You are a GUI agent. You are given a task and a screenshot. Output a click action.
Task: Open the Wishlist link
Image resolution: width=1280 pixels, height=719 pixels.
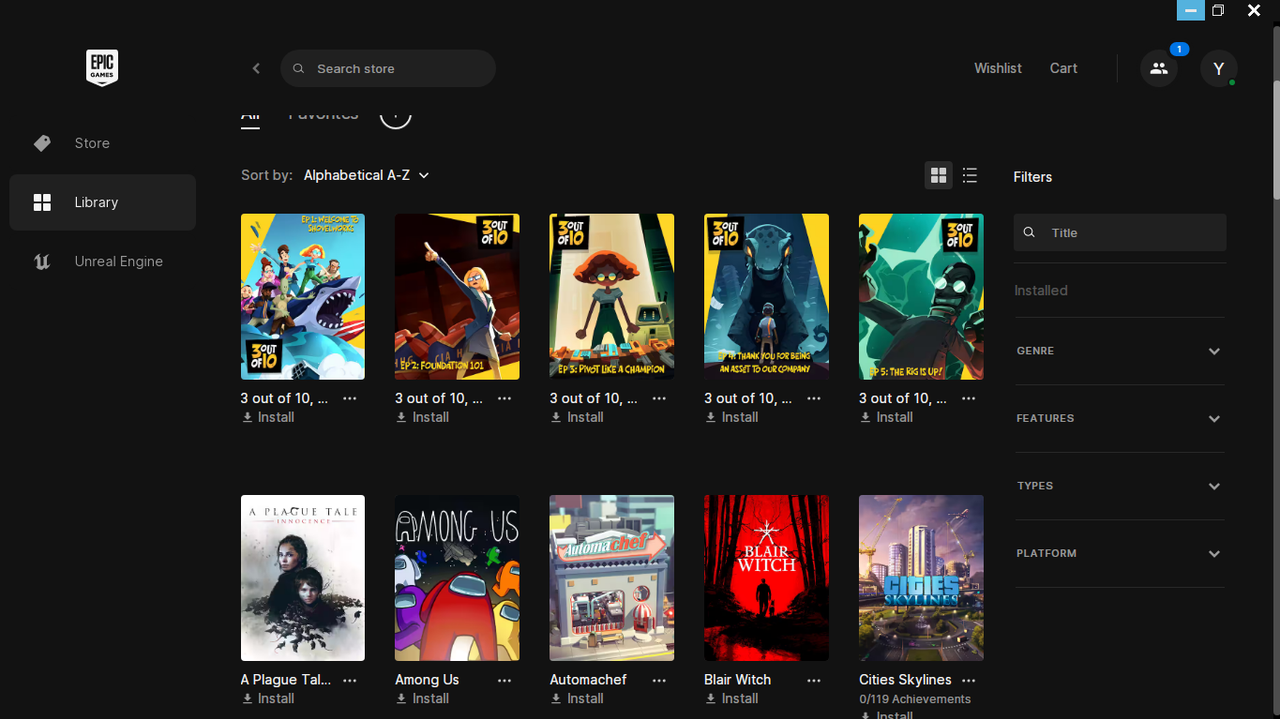[998, 68]
